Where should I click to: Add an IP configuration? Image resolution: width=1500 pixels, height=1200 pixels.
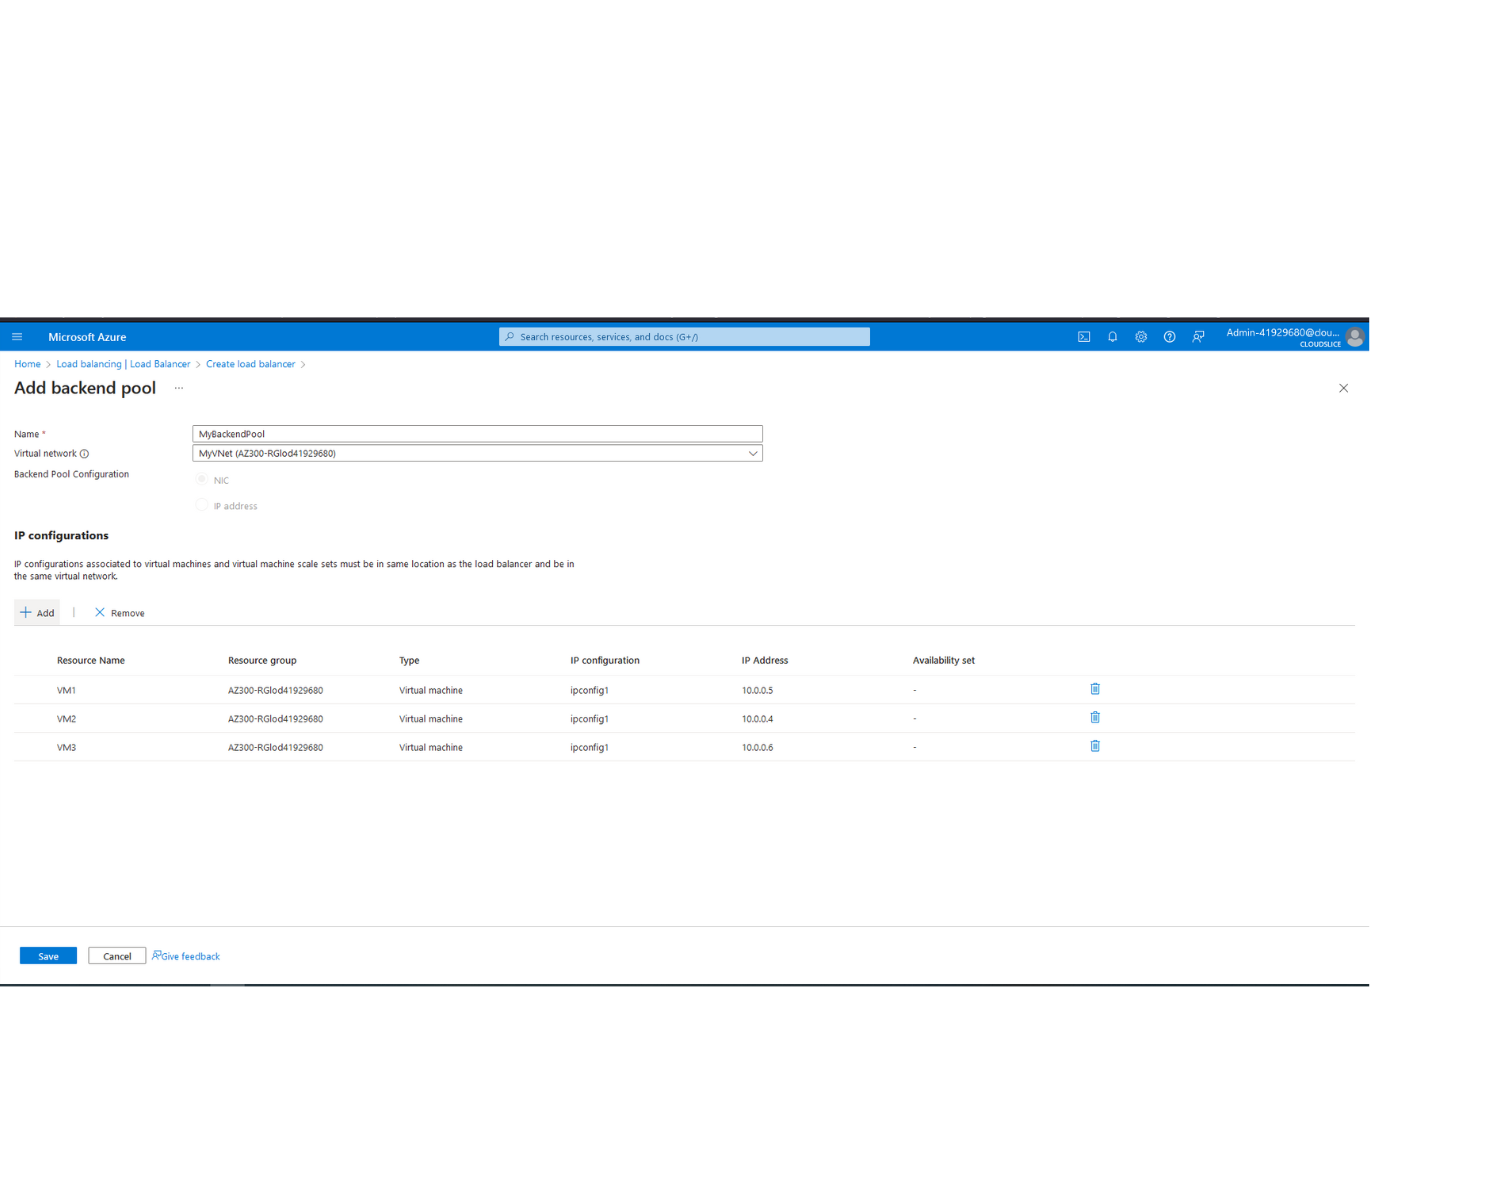tap(37, 613)
